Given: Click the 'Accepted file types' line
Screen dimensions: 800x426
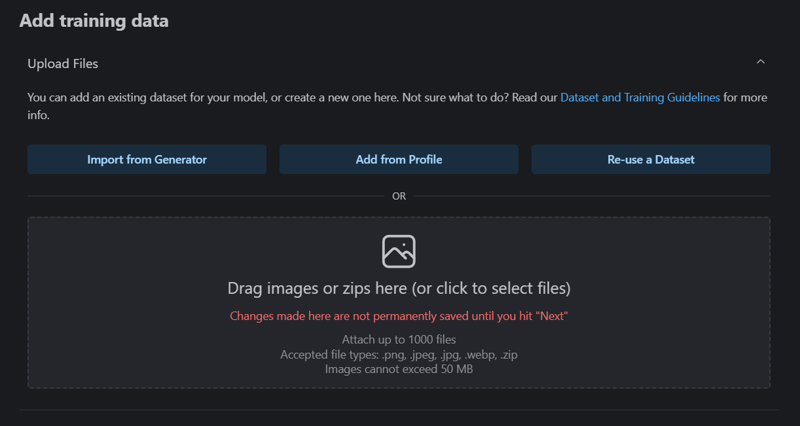Looking at the screenshot, I should coord(399,355).
